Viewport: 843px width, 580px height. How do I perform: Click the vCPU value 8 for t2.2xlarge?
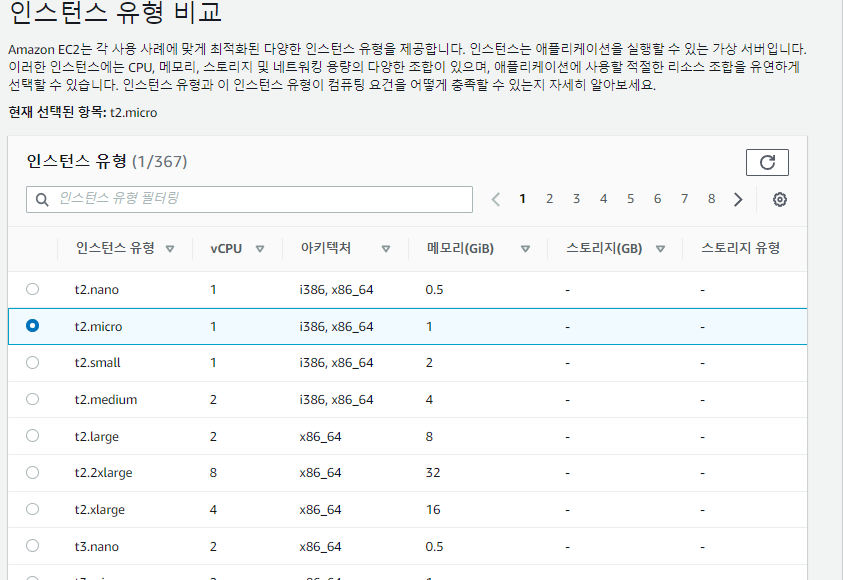pos(213,472)
